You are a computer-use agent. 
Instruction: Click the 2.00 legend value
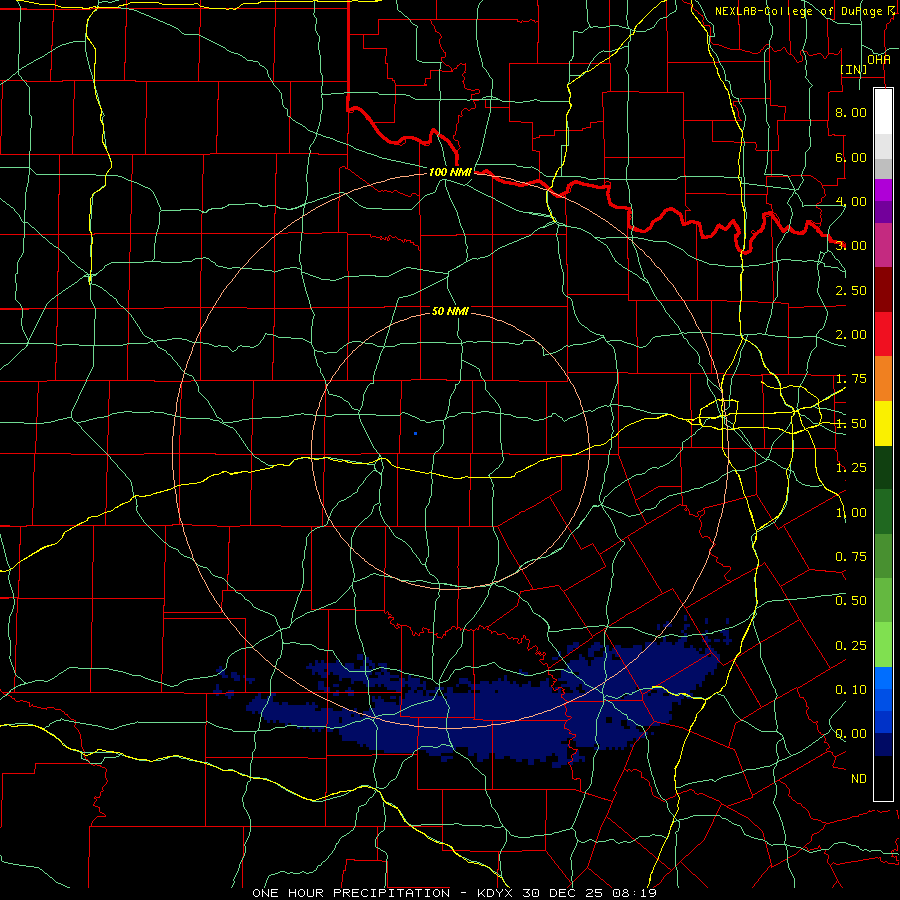(851, 335)
